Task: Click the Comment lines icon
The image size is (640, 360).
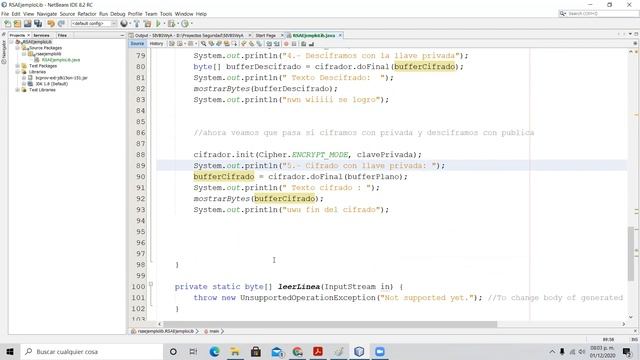Action: tap(304, 44)
